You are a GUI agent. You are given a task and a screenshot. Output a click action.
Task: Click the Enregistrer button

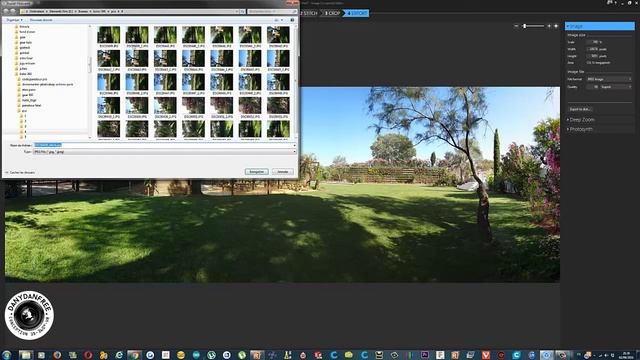click(257, 172)
